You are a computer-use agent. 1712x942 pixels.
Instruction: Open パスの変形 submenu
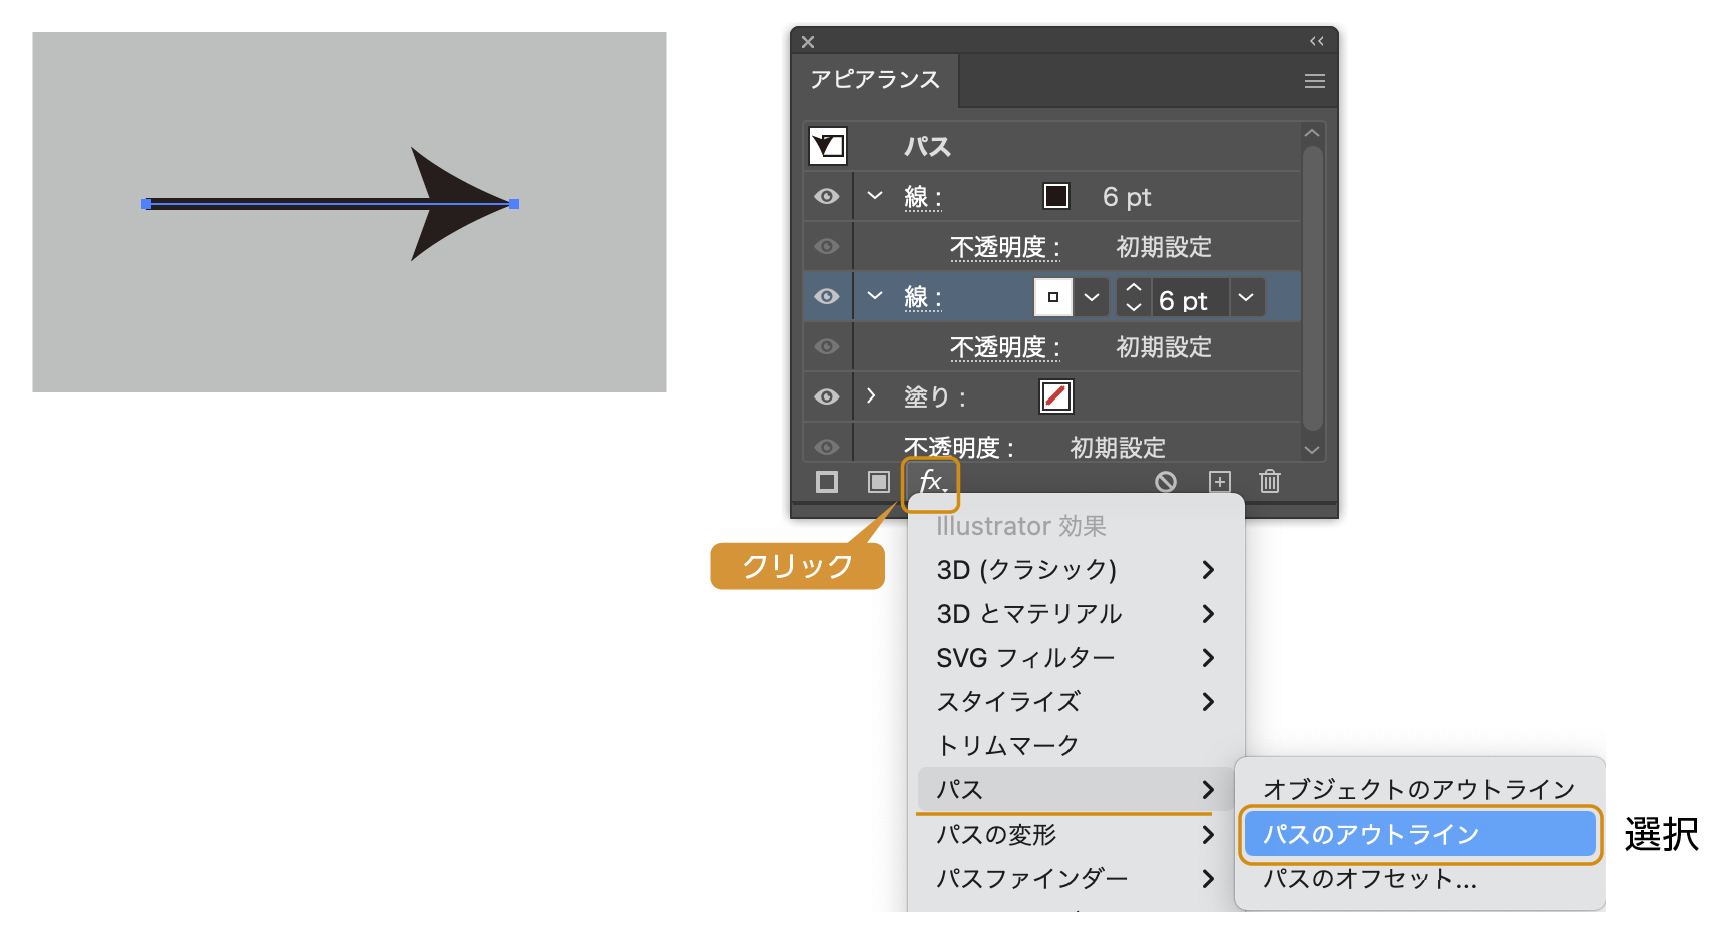point(1076,835)
